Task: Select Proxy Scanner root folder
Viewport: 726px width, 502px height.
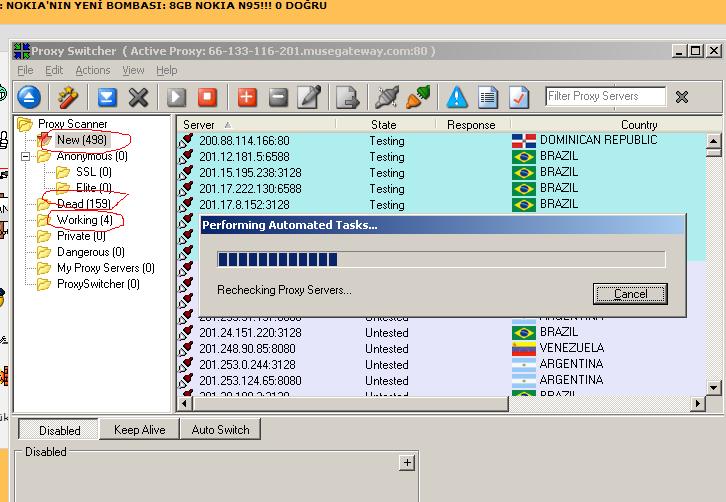Action: (73, 124)
